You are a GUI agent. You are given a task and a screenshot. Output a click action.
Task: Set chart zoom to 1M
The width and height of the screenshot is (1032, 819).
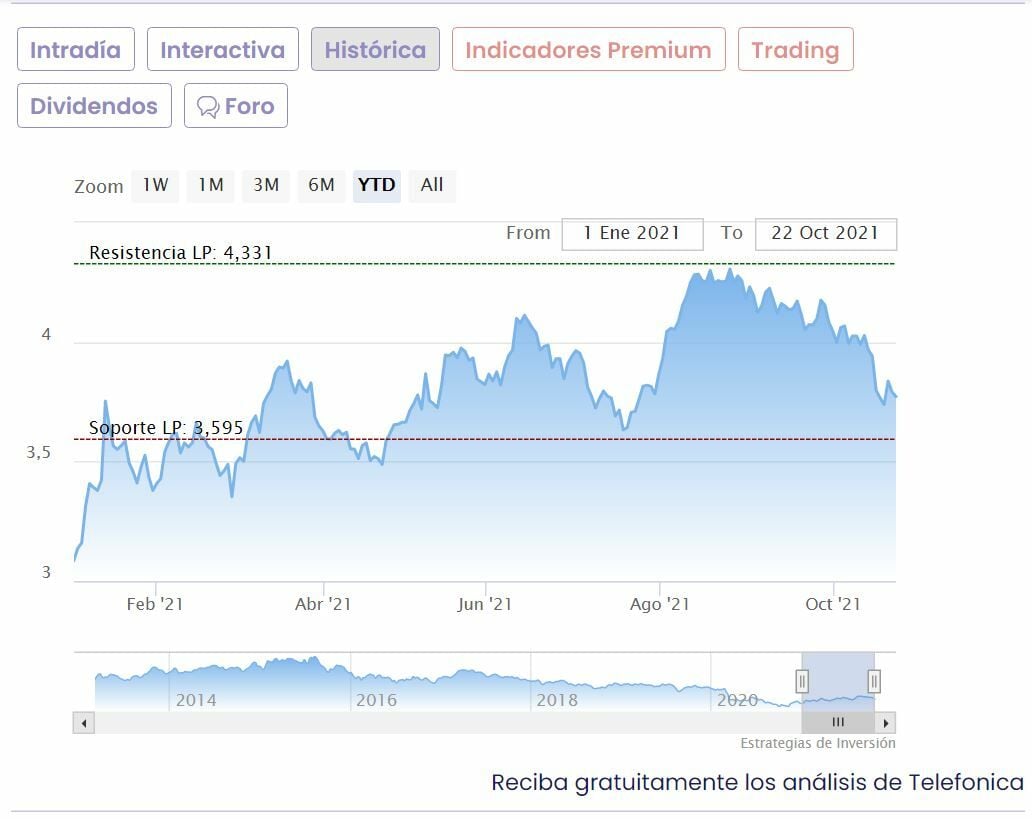pos(210,185)
